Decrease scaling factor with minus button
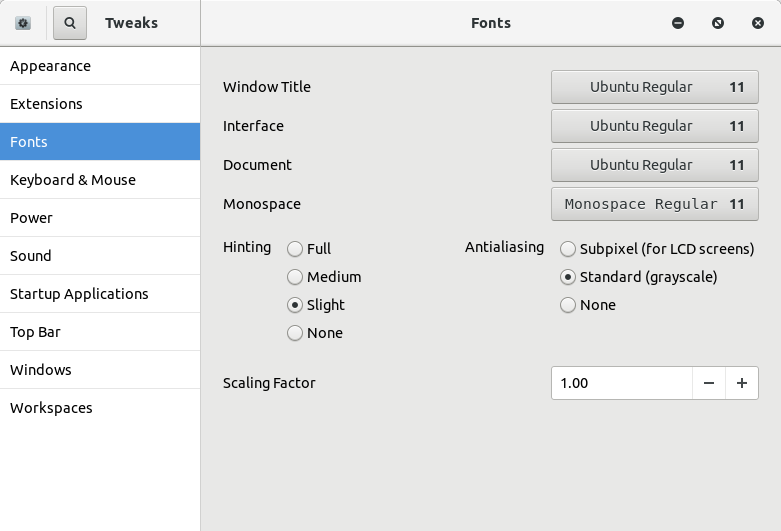 (708, 383)
